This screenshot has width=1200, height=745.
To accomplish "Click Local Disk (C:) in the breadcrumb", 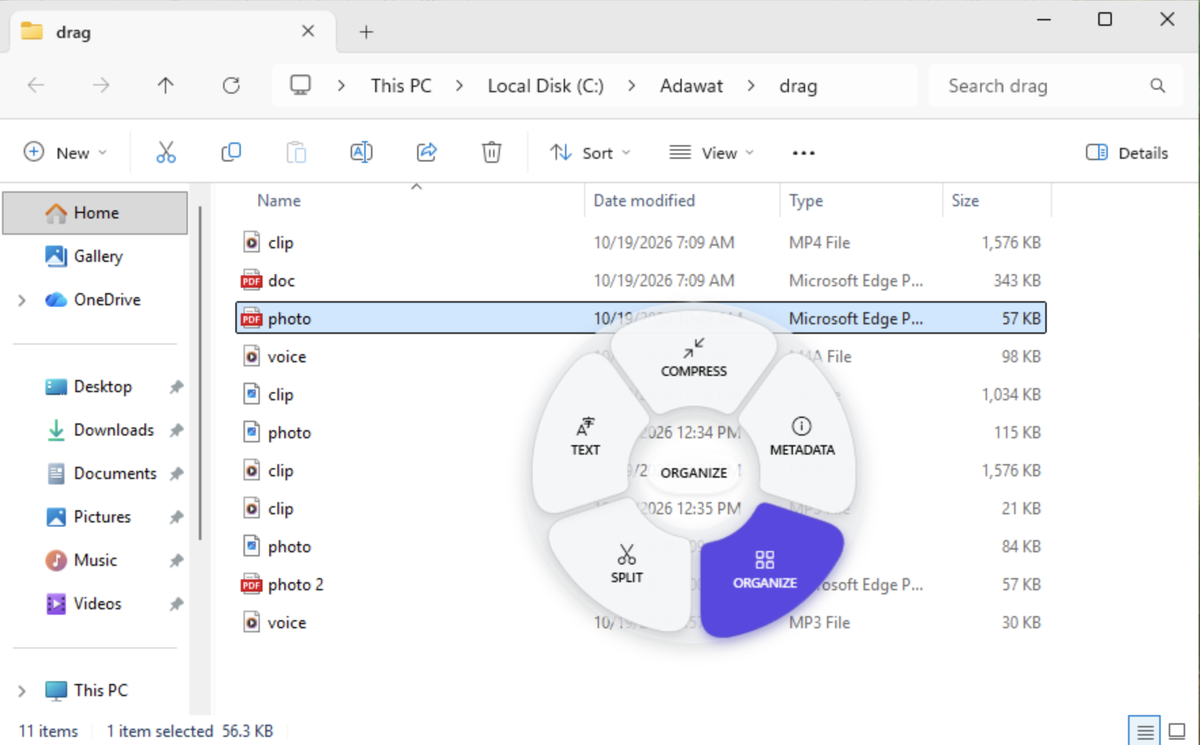I will pyautogui.click(x=546, y=86).
